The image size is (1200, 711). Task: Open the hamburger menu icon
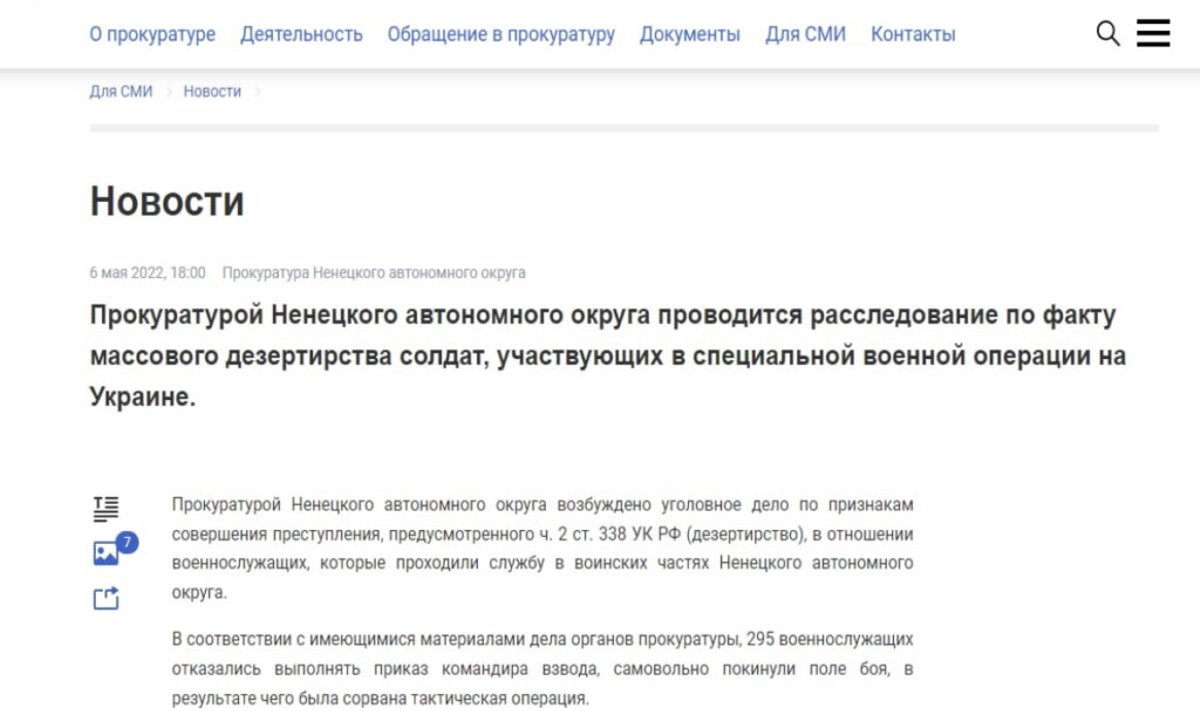tap(1153, 34)
